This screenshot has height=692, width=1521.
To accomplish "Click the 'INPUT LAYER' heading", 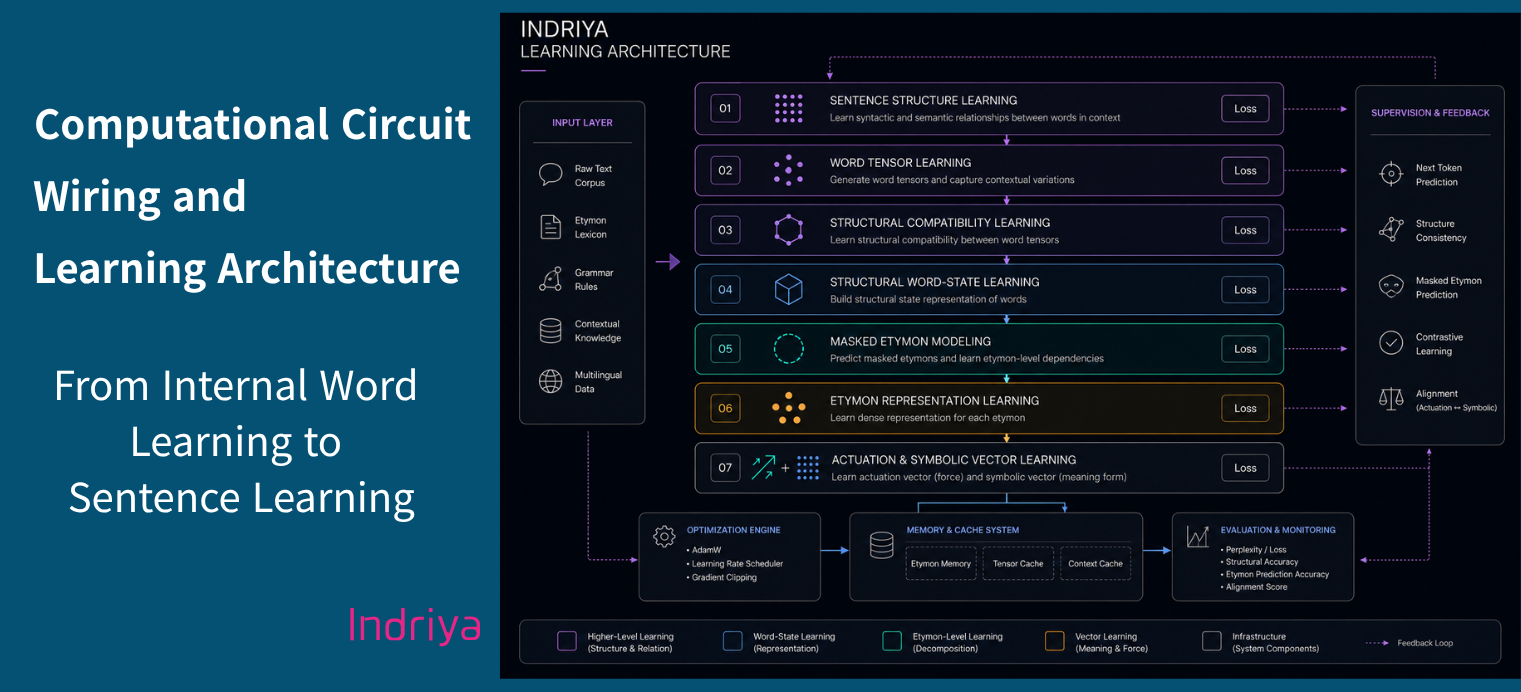I will point(582,122).
